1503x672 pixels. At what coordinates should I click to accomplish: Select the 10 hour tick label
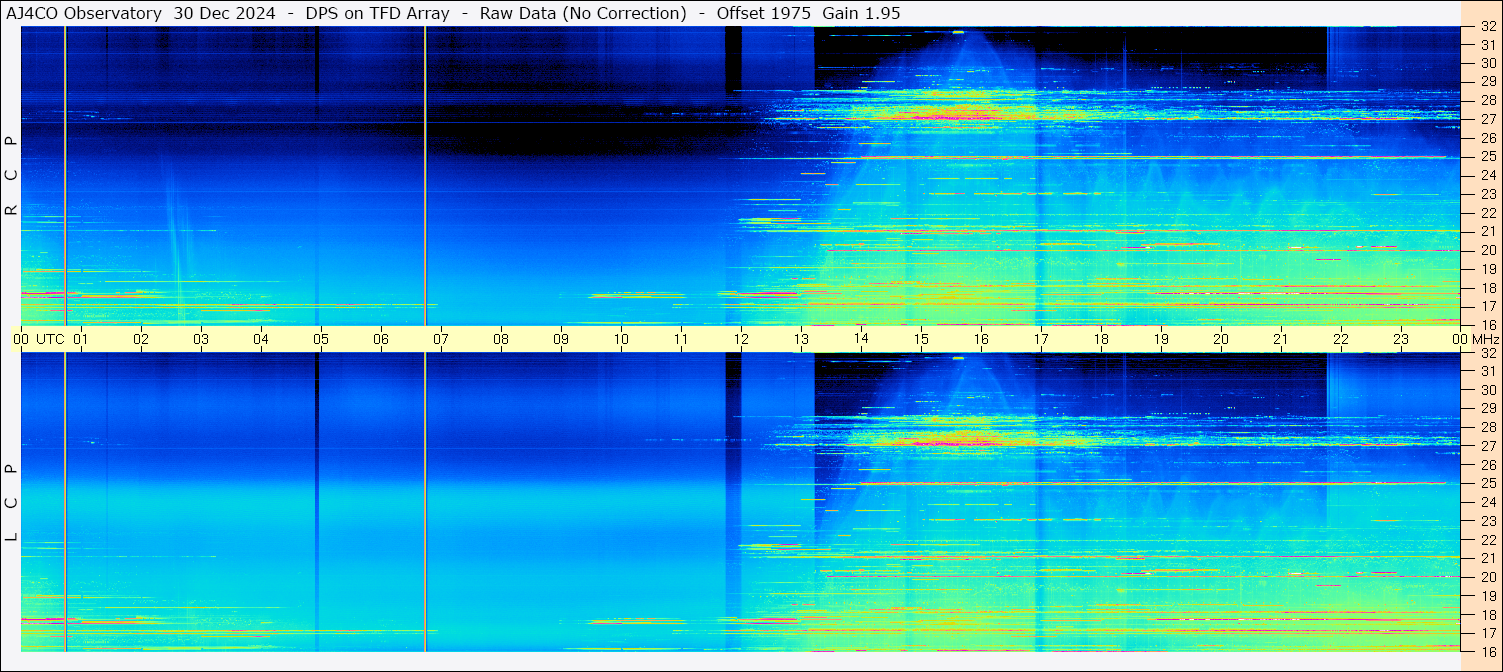click(x=621, y=339)
